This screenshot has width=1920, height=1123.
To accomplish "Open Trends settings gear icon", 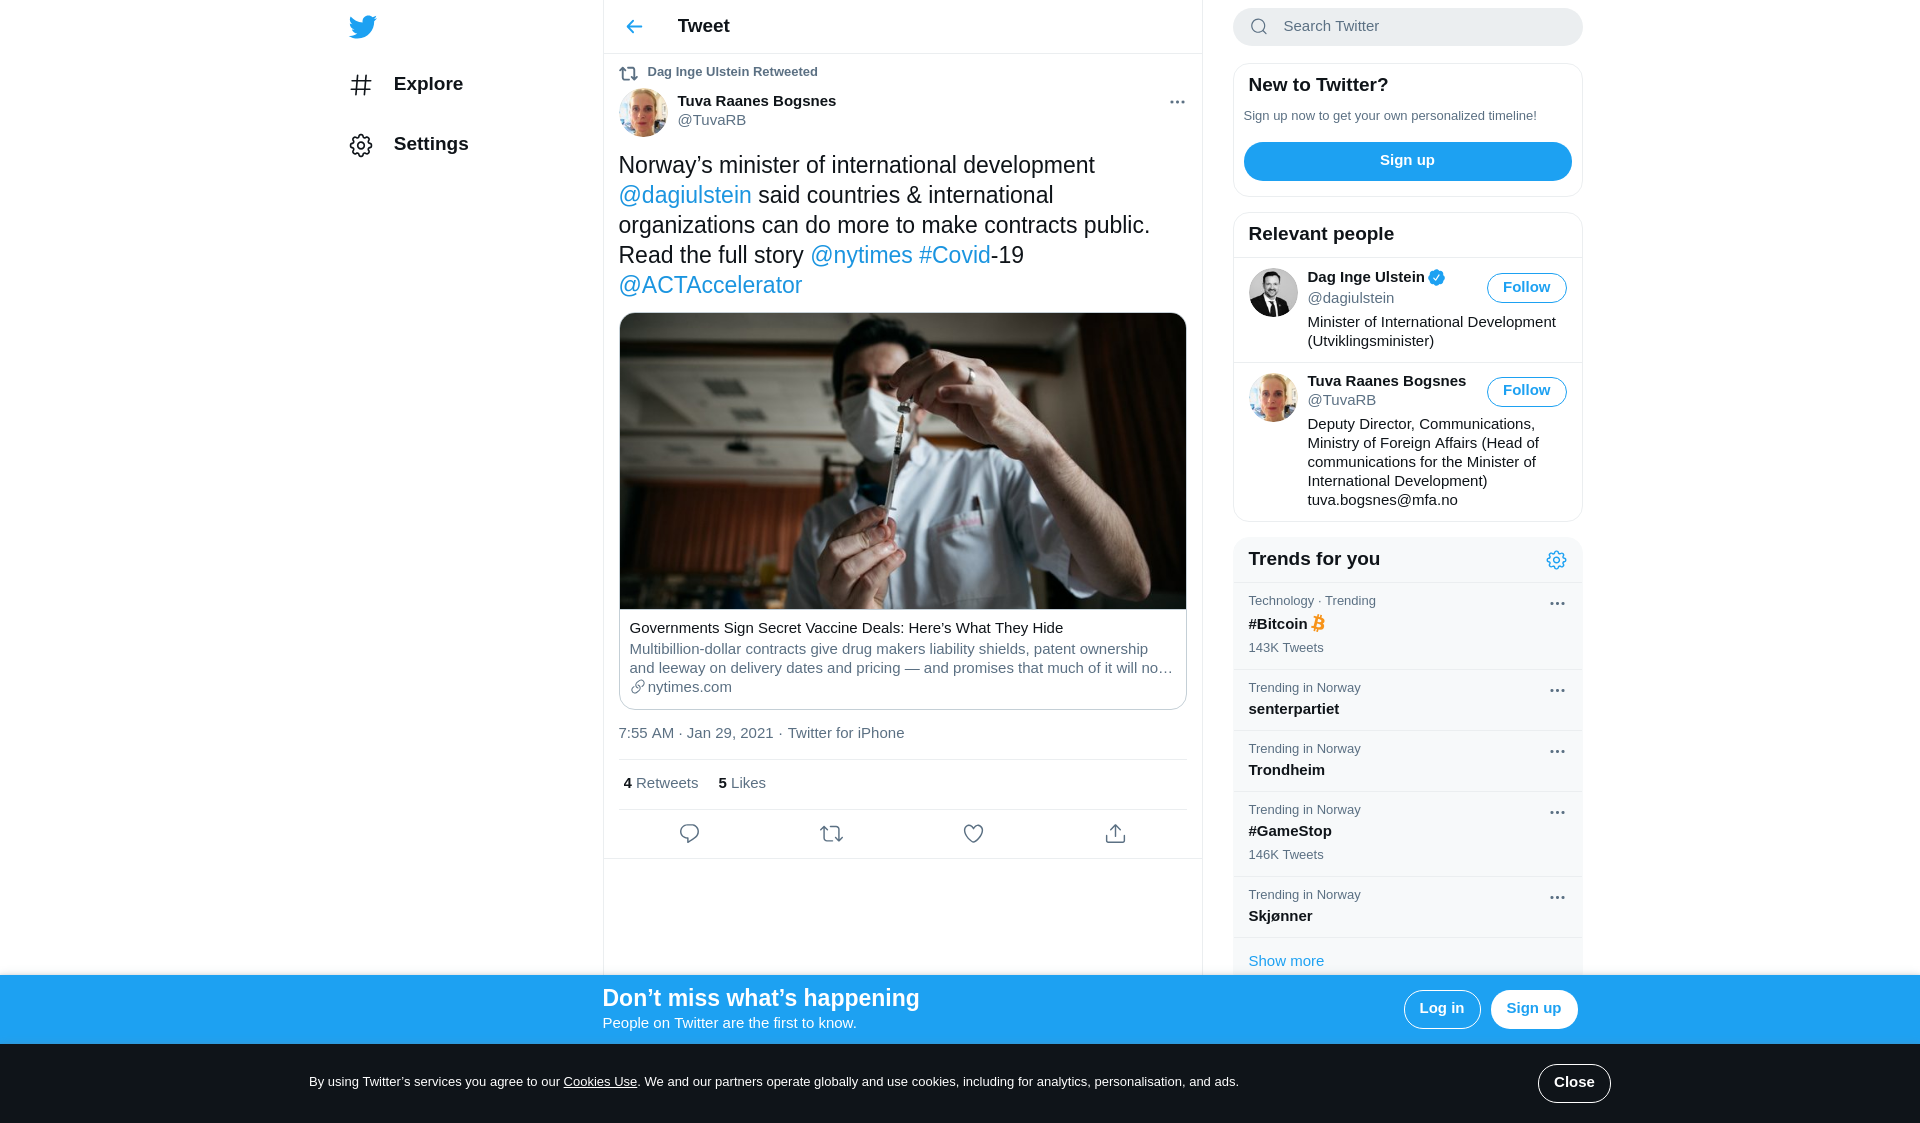I will tap(1556, 560).
